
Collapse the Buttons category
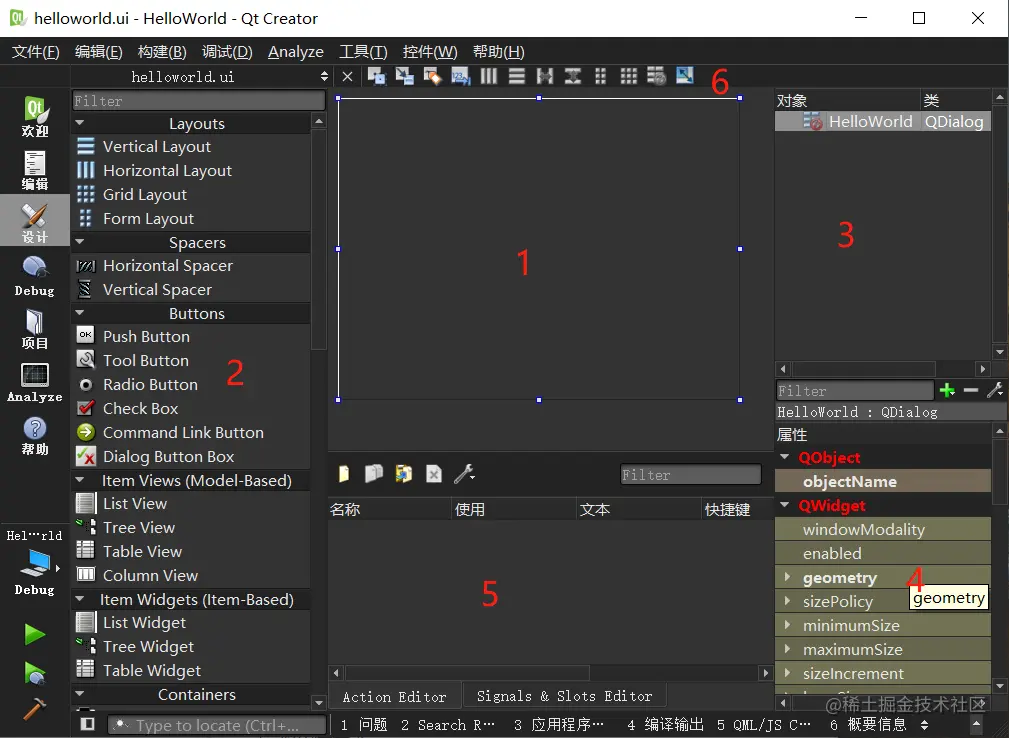coord(80,313)
